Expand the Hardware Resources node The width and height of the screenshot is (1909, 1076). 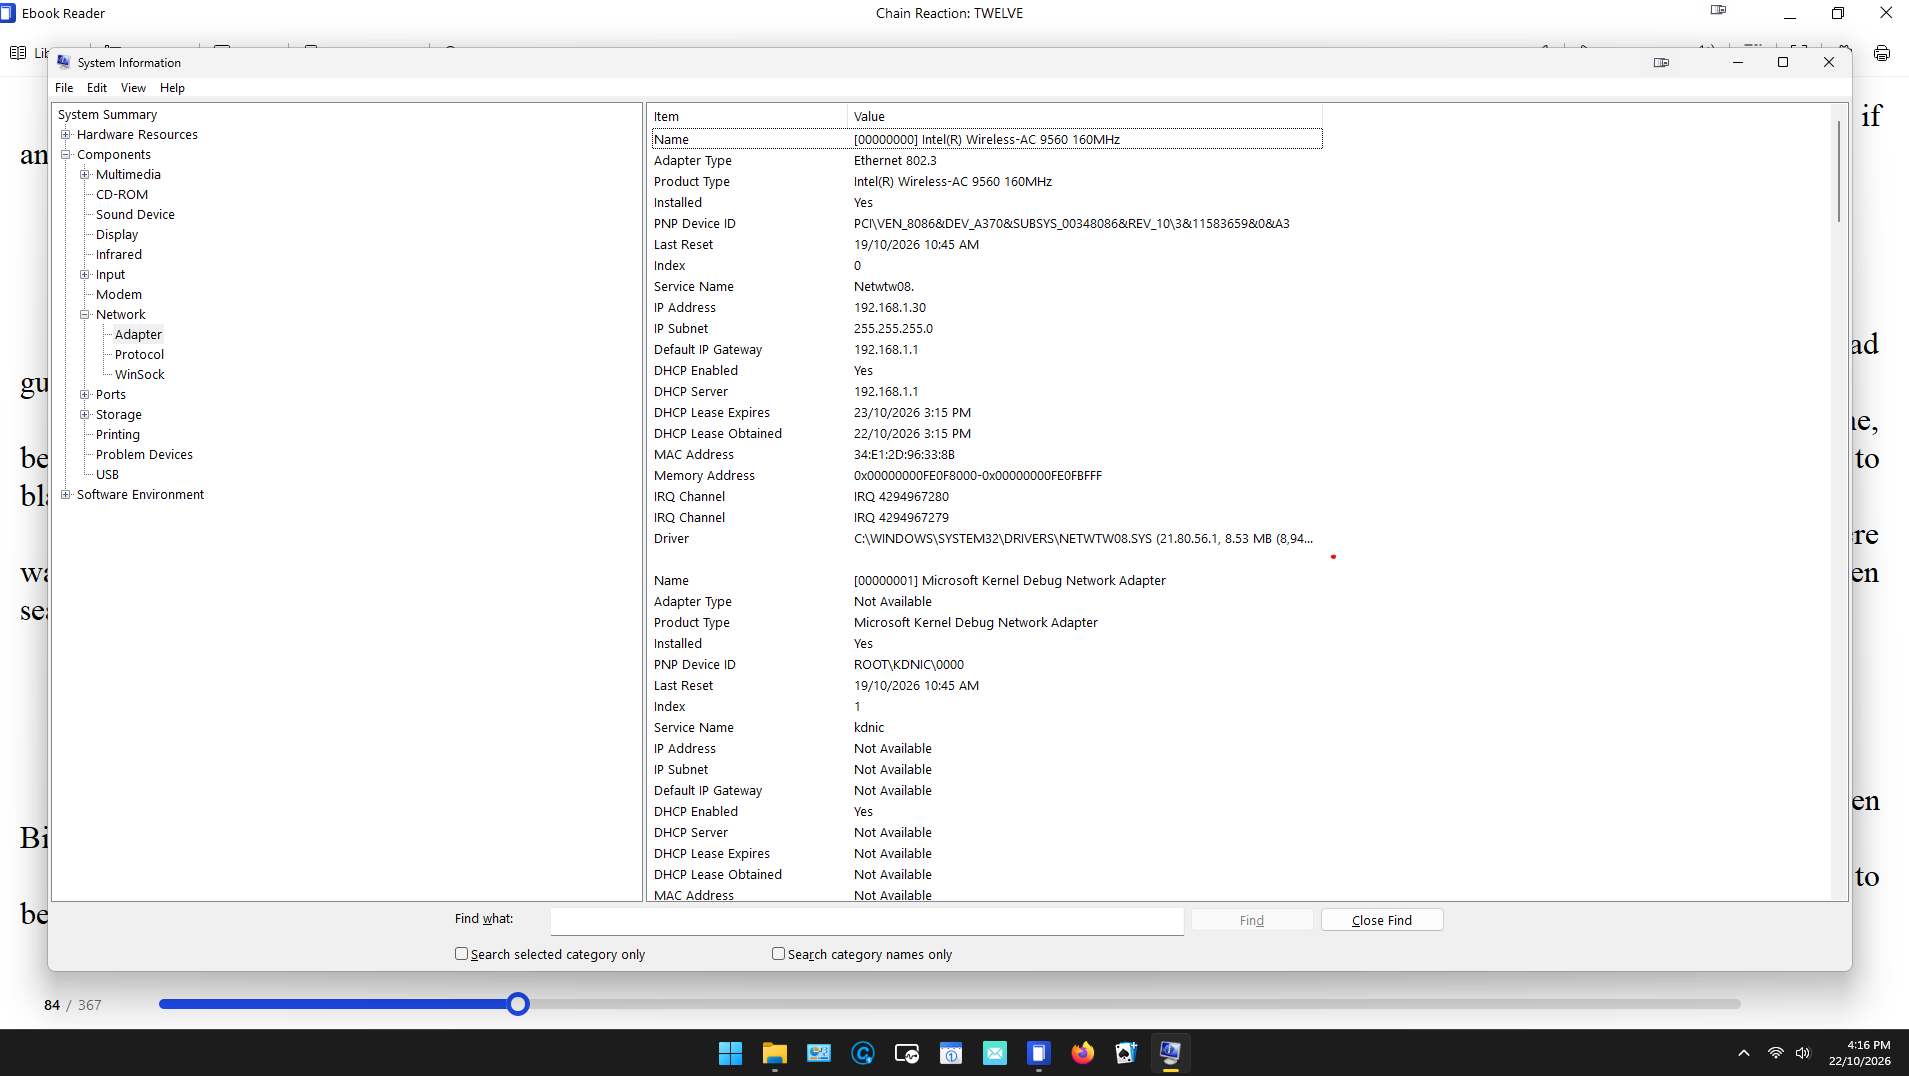point(66,135)
